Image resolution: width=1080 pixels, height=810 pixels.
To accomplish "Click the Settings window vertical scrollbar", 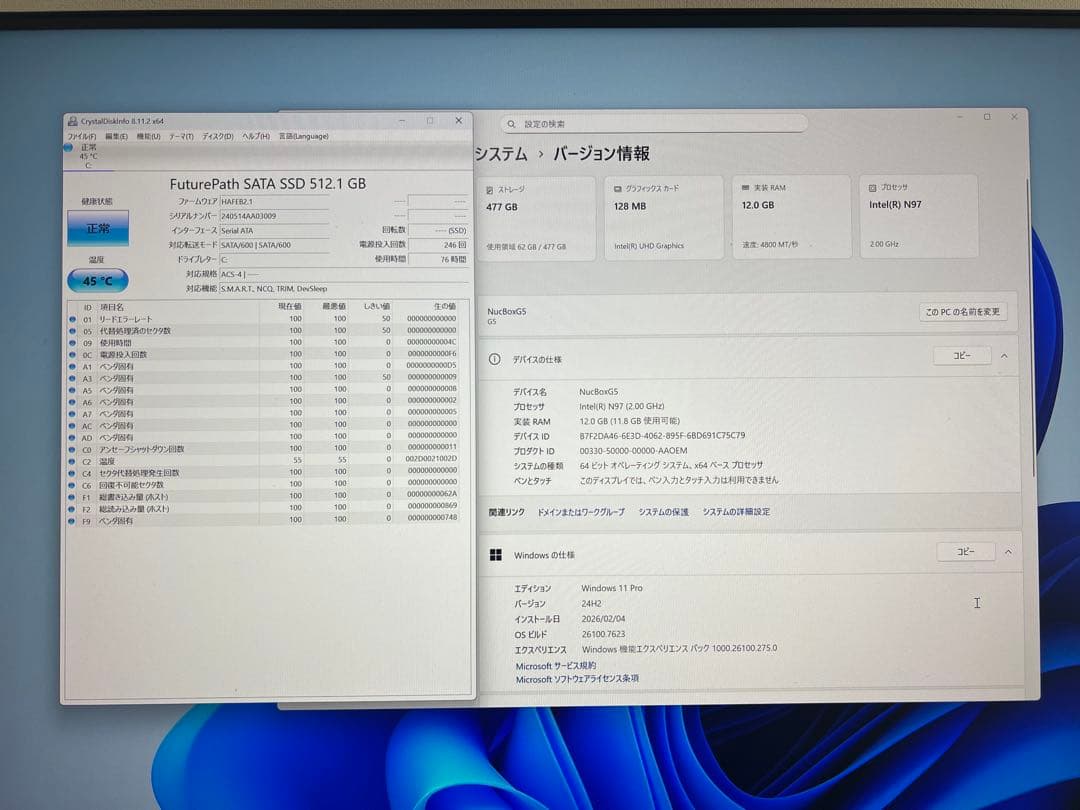I will click(x=1031, y=327).
